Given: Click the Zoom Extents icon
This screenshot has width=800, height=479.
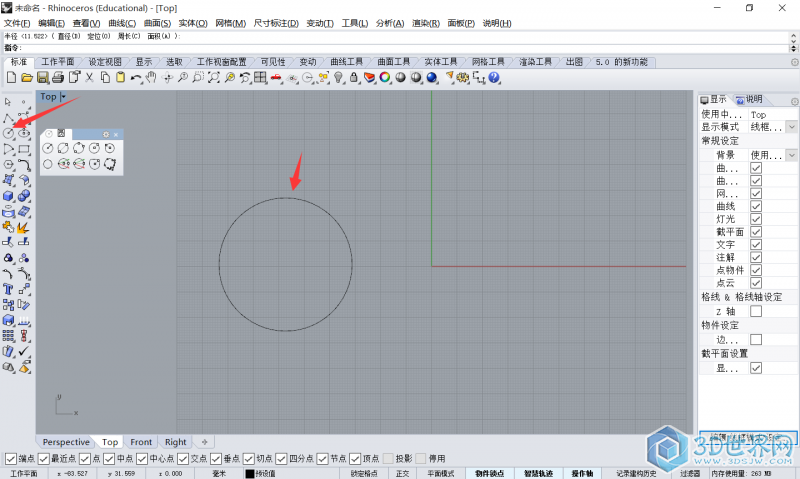Looking at the screenshot, I should (x=214, y=78).
